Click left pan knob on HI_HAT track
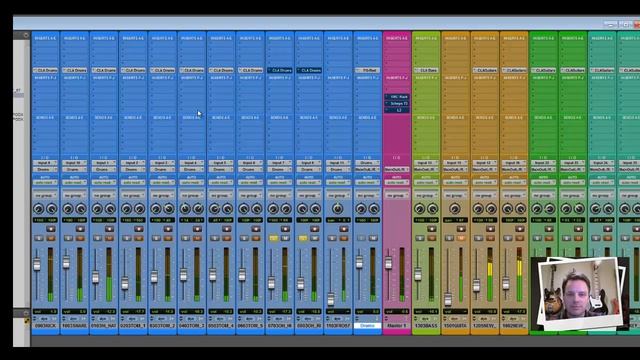Screen dimensions: 640x360 pyautogui.click(x=97, y=209)
